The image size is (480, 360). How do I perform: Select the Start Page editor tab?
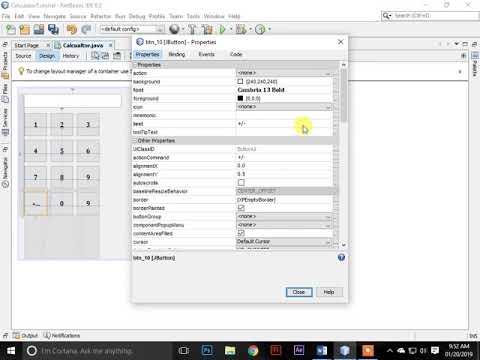click(27, 45)
